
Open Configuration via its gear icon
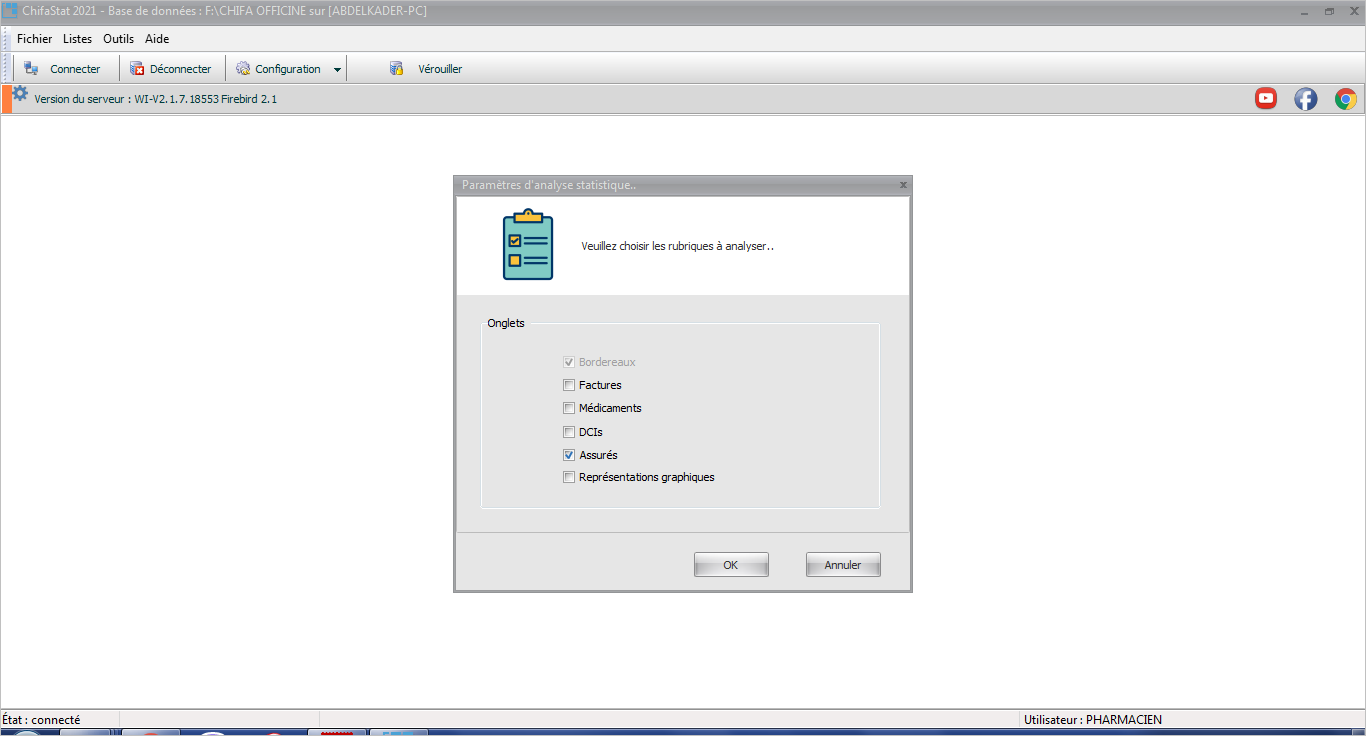(x=243, y=69)
